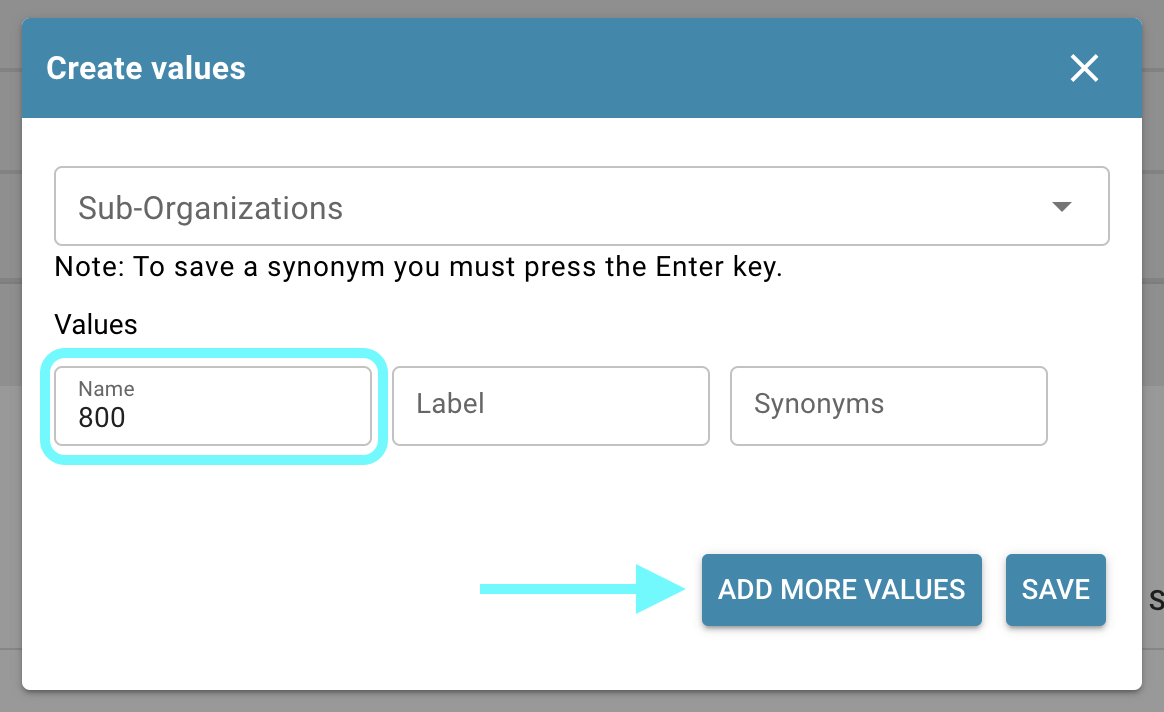Image resolution: width=1164 pixels, height=712 pixels.
Task: Click the empty area below the Values fields
Action: tap(400, 500)
